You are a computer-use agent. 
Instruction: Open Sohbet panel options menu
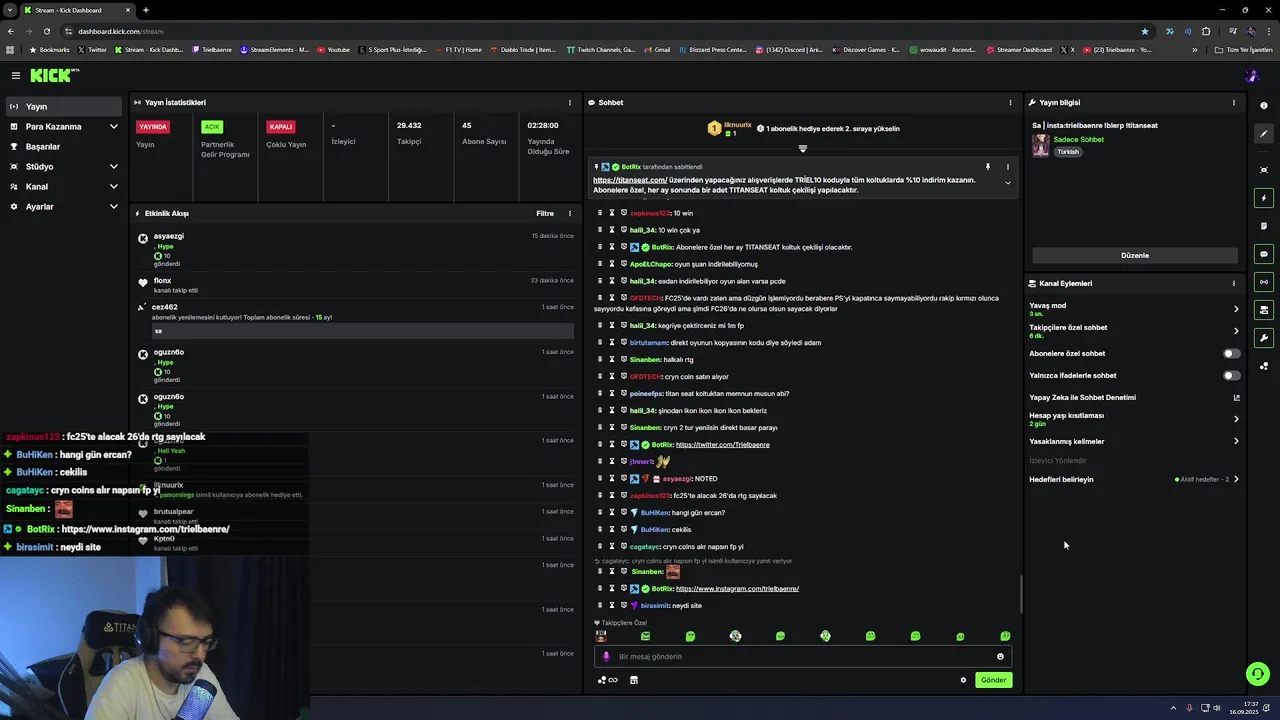click(1010, 102)
